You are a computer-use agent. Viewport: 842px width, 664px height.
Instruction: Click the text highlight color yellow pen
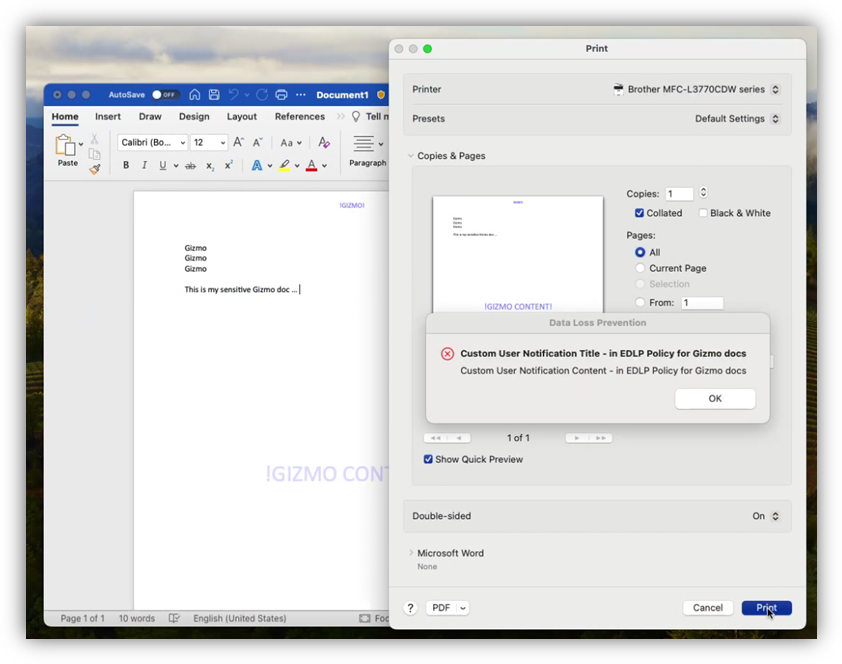[285, 165]
